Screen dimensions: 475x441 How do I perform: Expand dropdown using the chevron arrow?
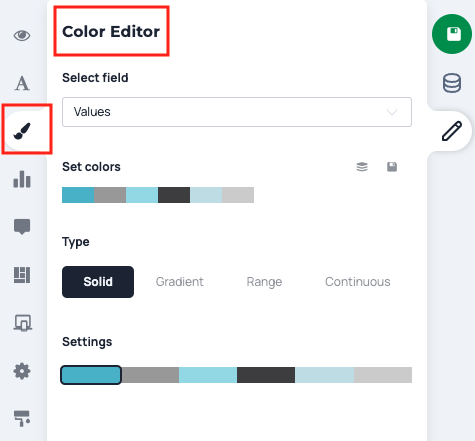coord(392,112)
